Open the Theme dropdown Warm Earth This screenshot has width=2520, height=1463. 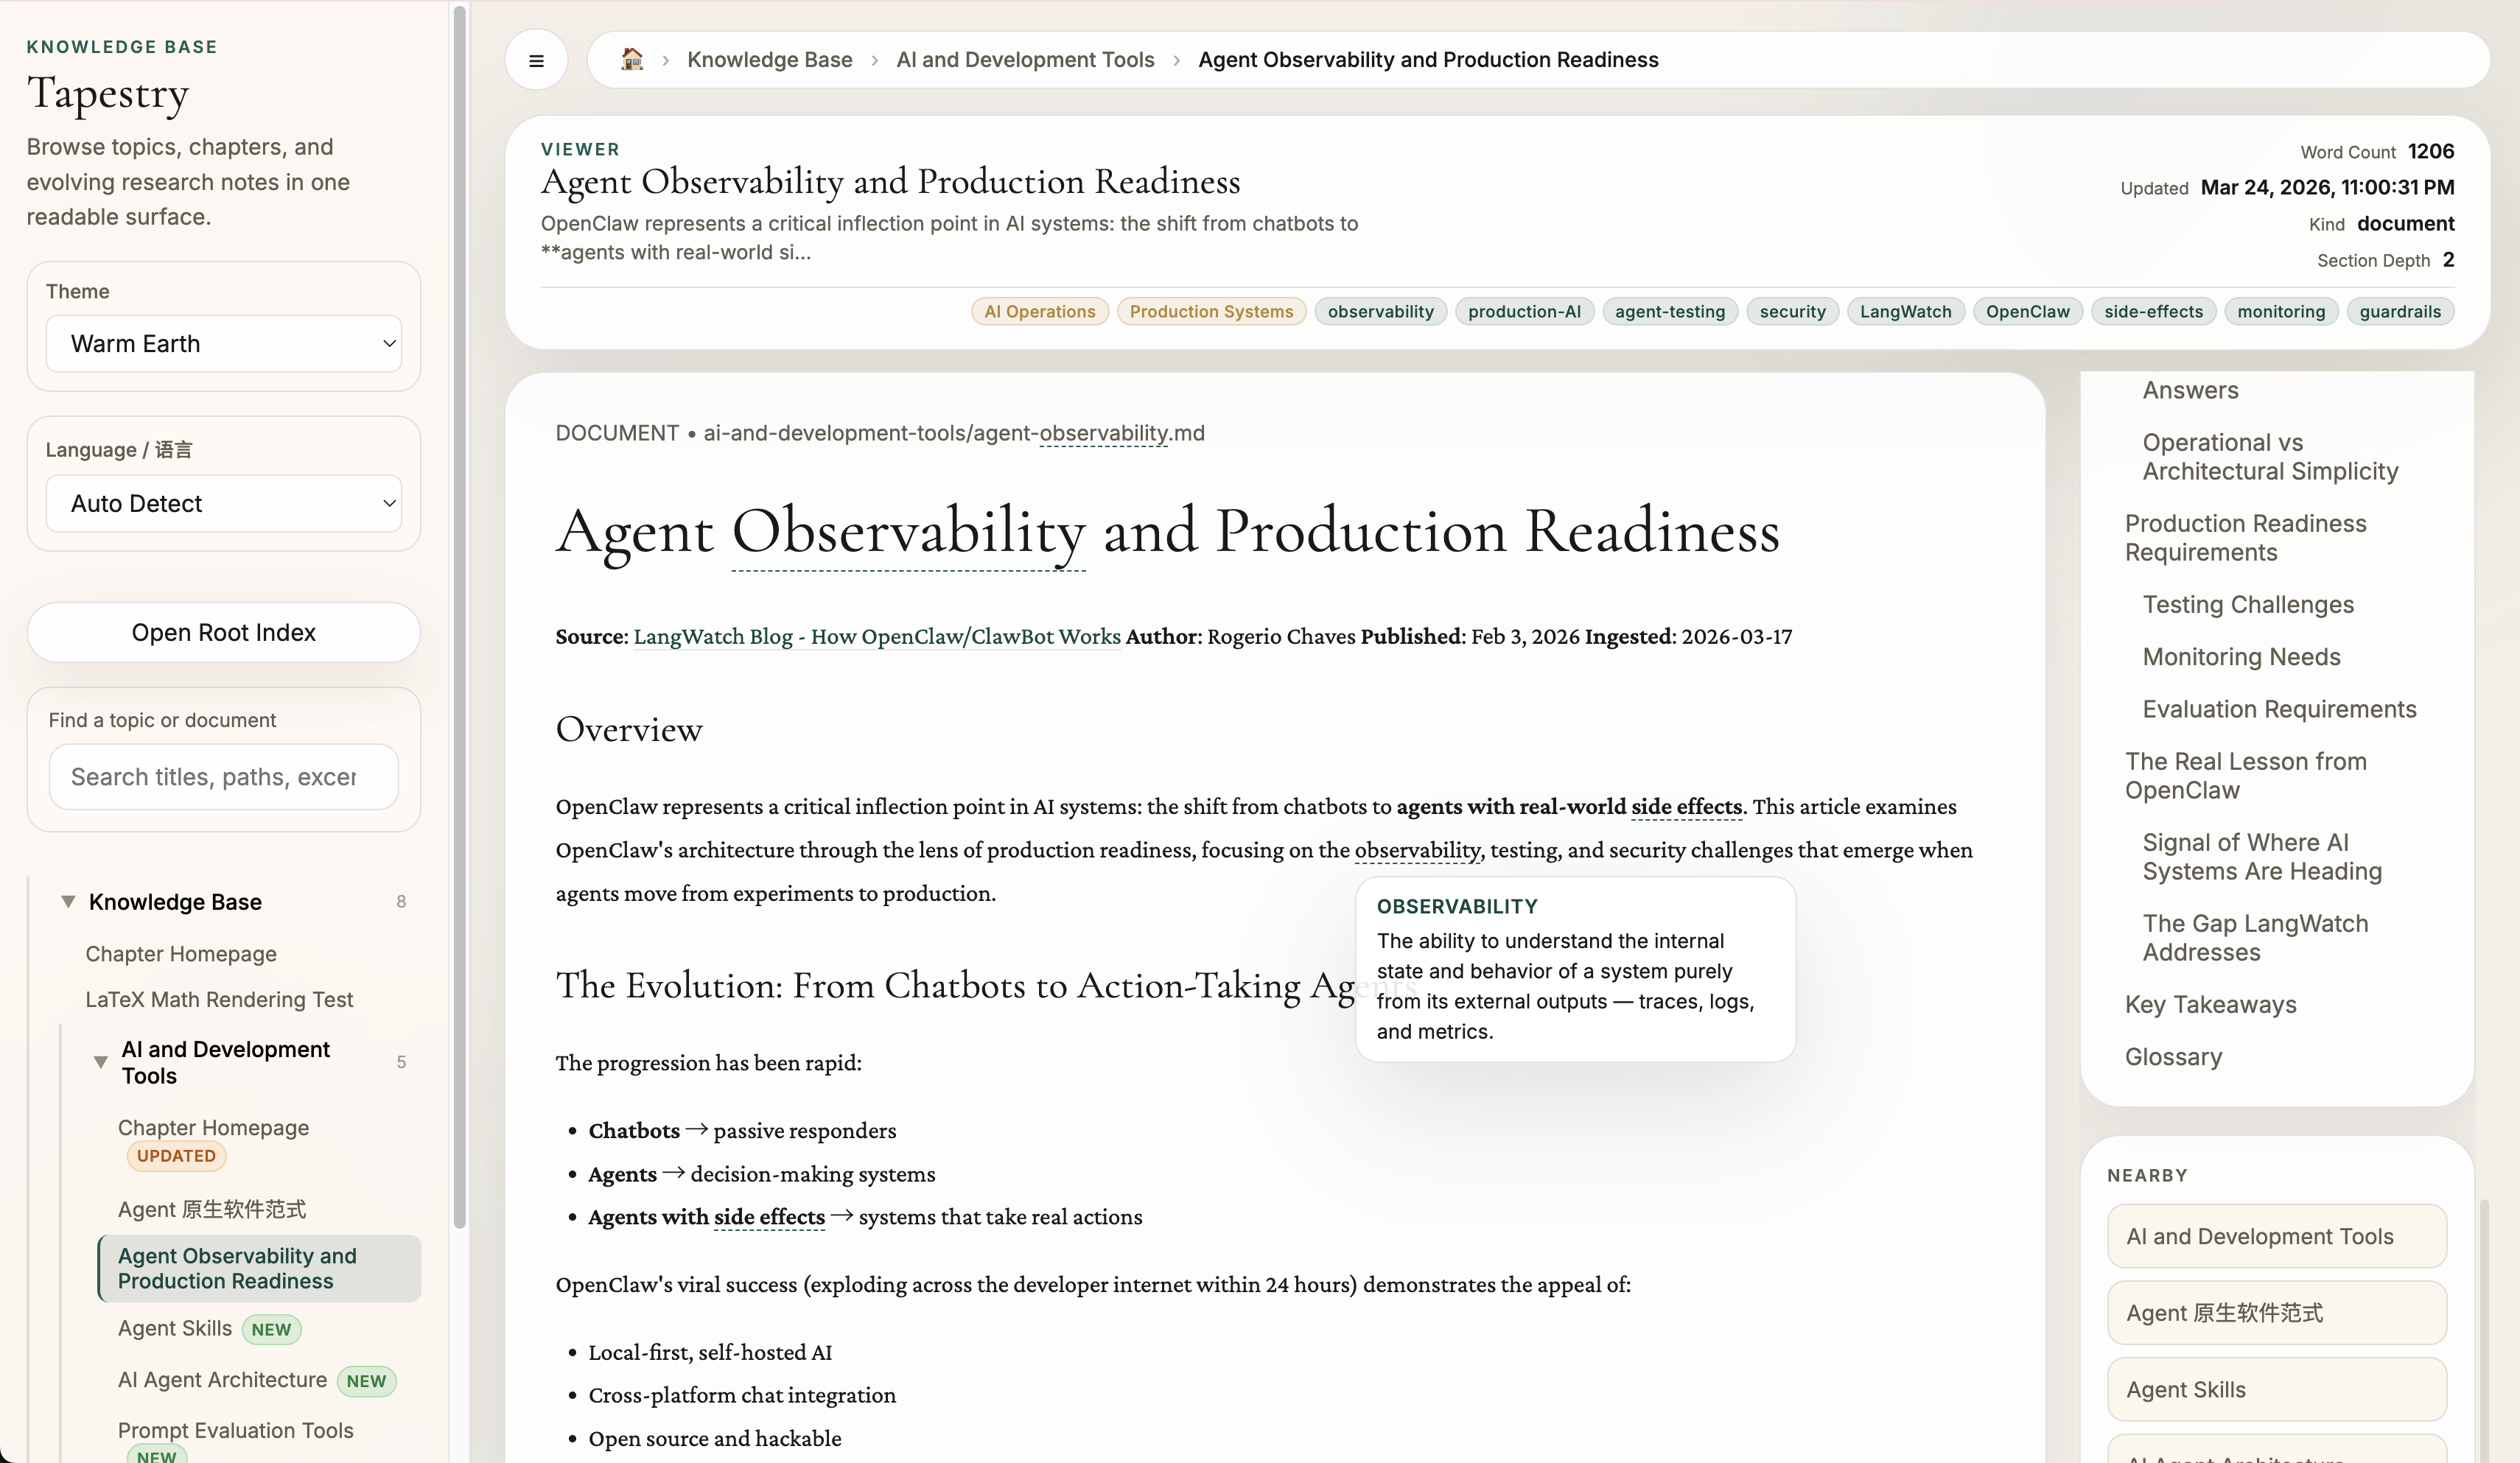224,344
